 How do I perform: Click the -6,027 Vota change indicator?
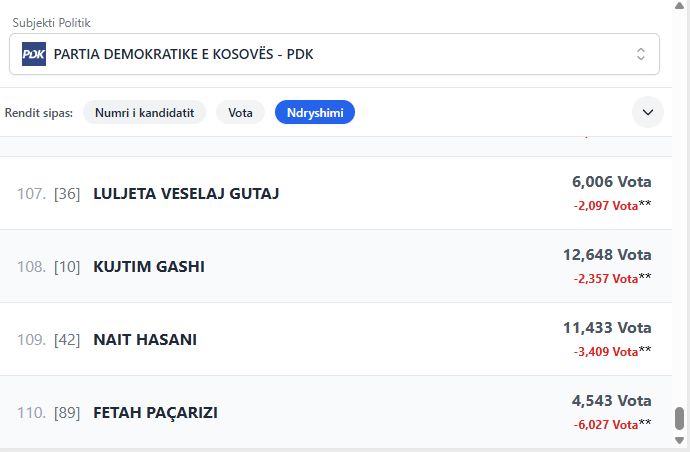point(606,424)
